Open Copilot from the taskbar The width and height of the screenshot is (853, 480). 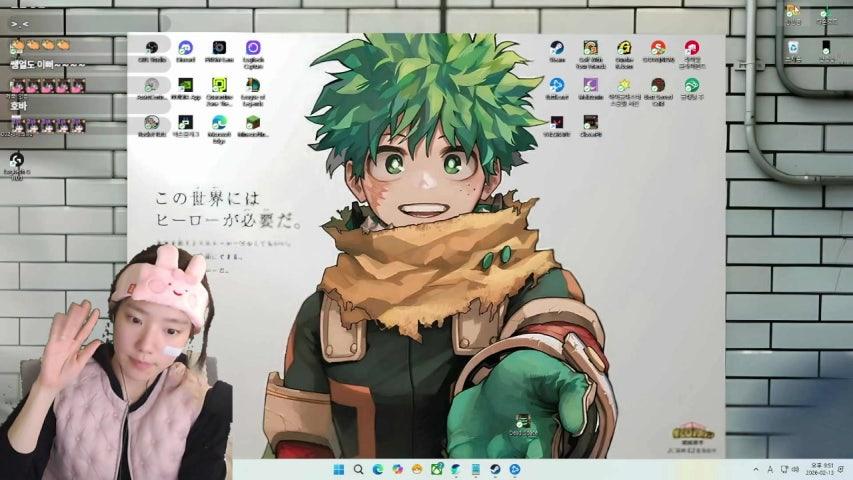click(x=397, y=469)
